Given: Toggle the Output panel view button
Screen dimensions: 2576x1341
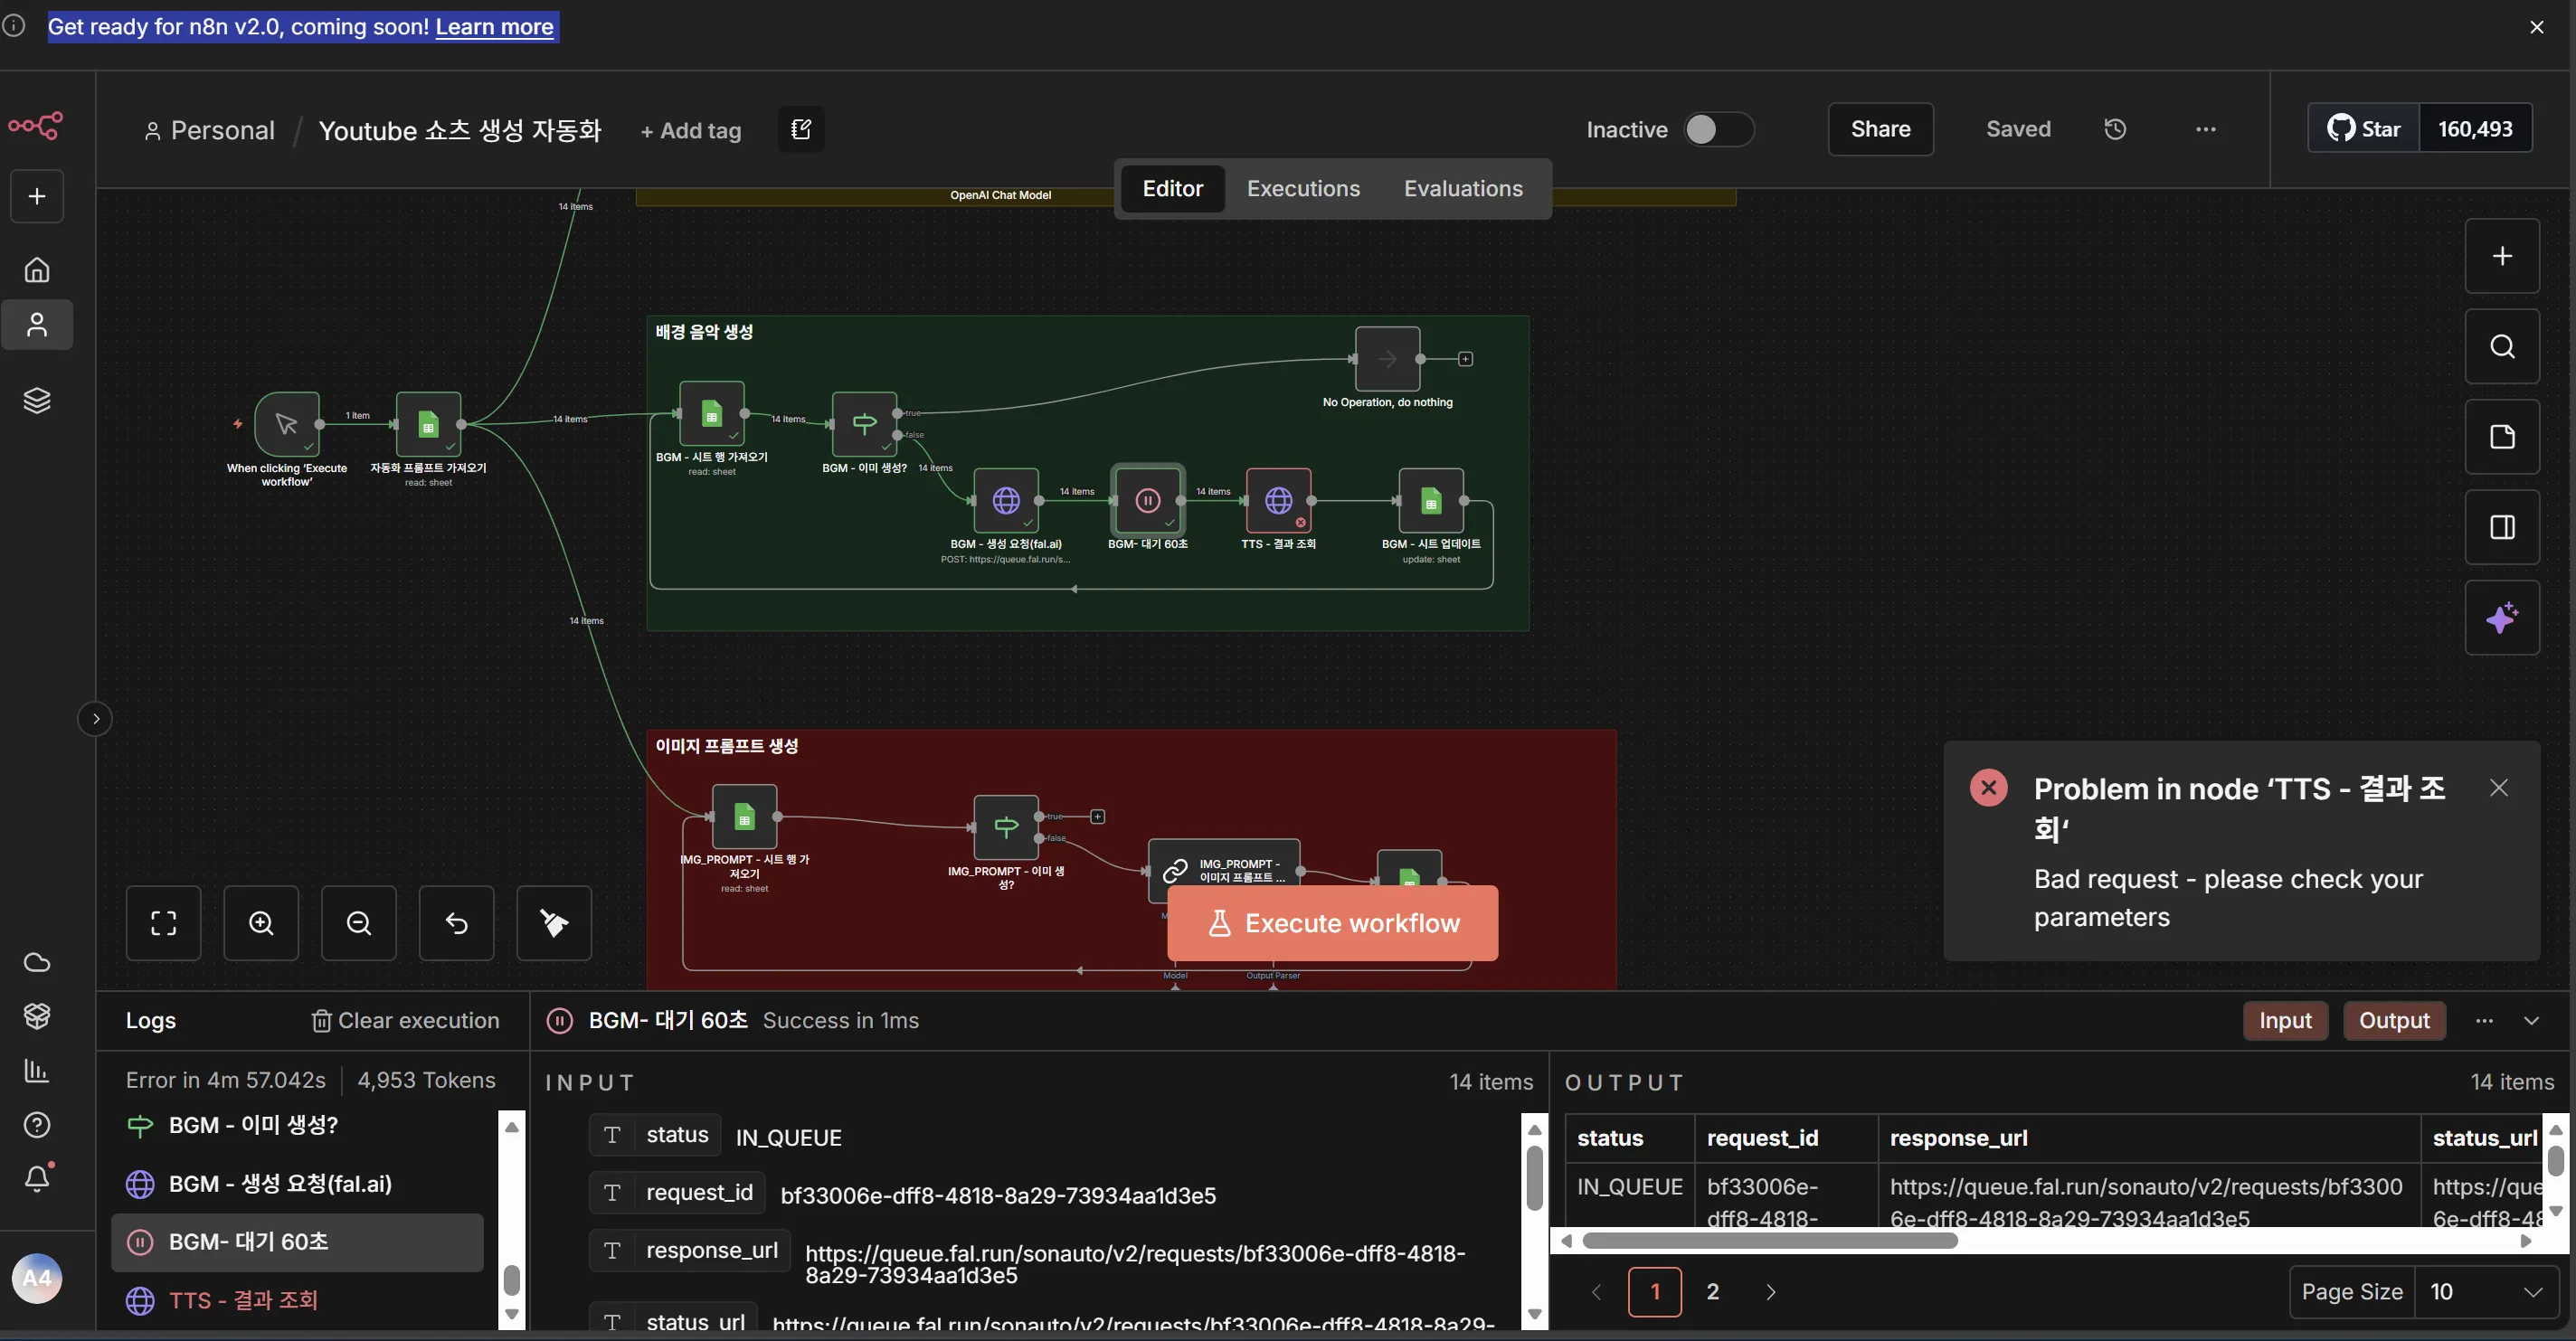Looking at the screenshot, I should point(2393,1020).
